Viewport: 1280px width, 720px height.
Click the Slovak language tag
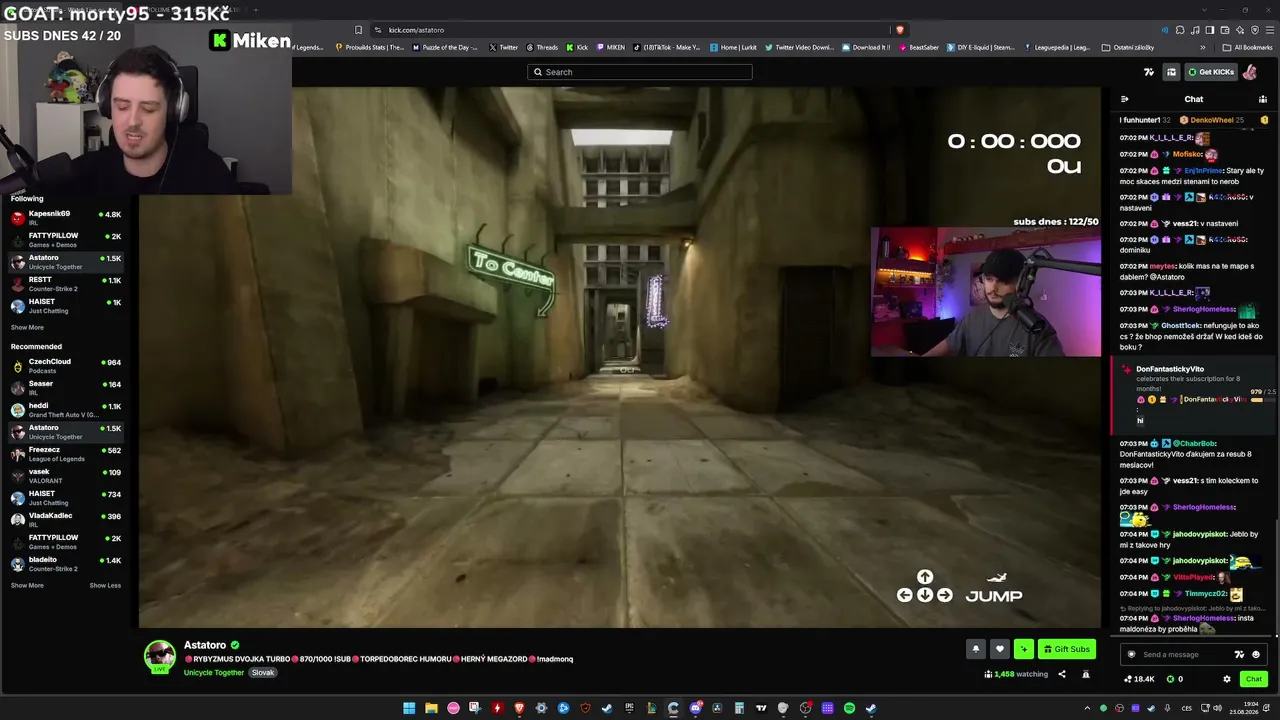pos(263,672)
